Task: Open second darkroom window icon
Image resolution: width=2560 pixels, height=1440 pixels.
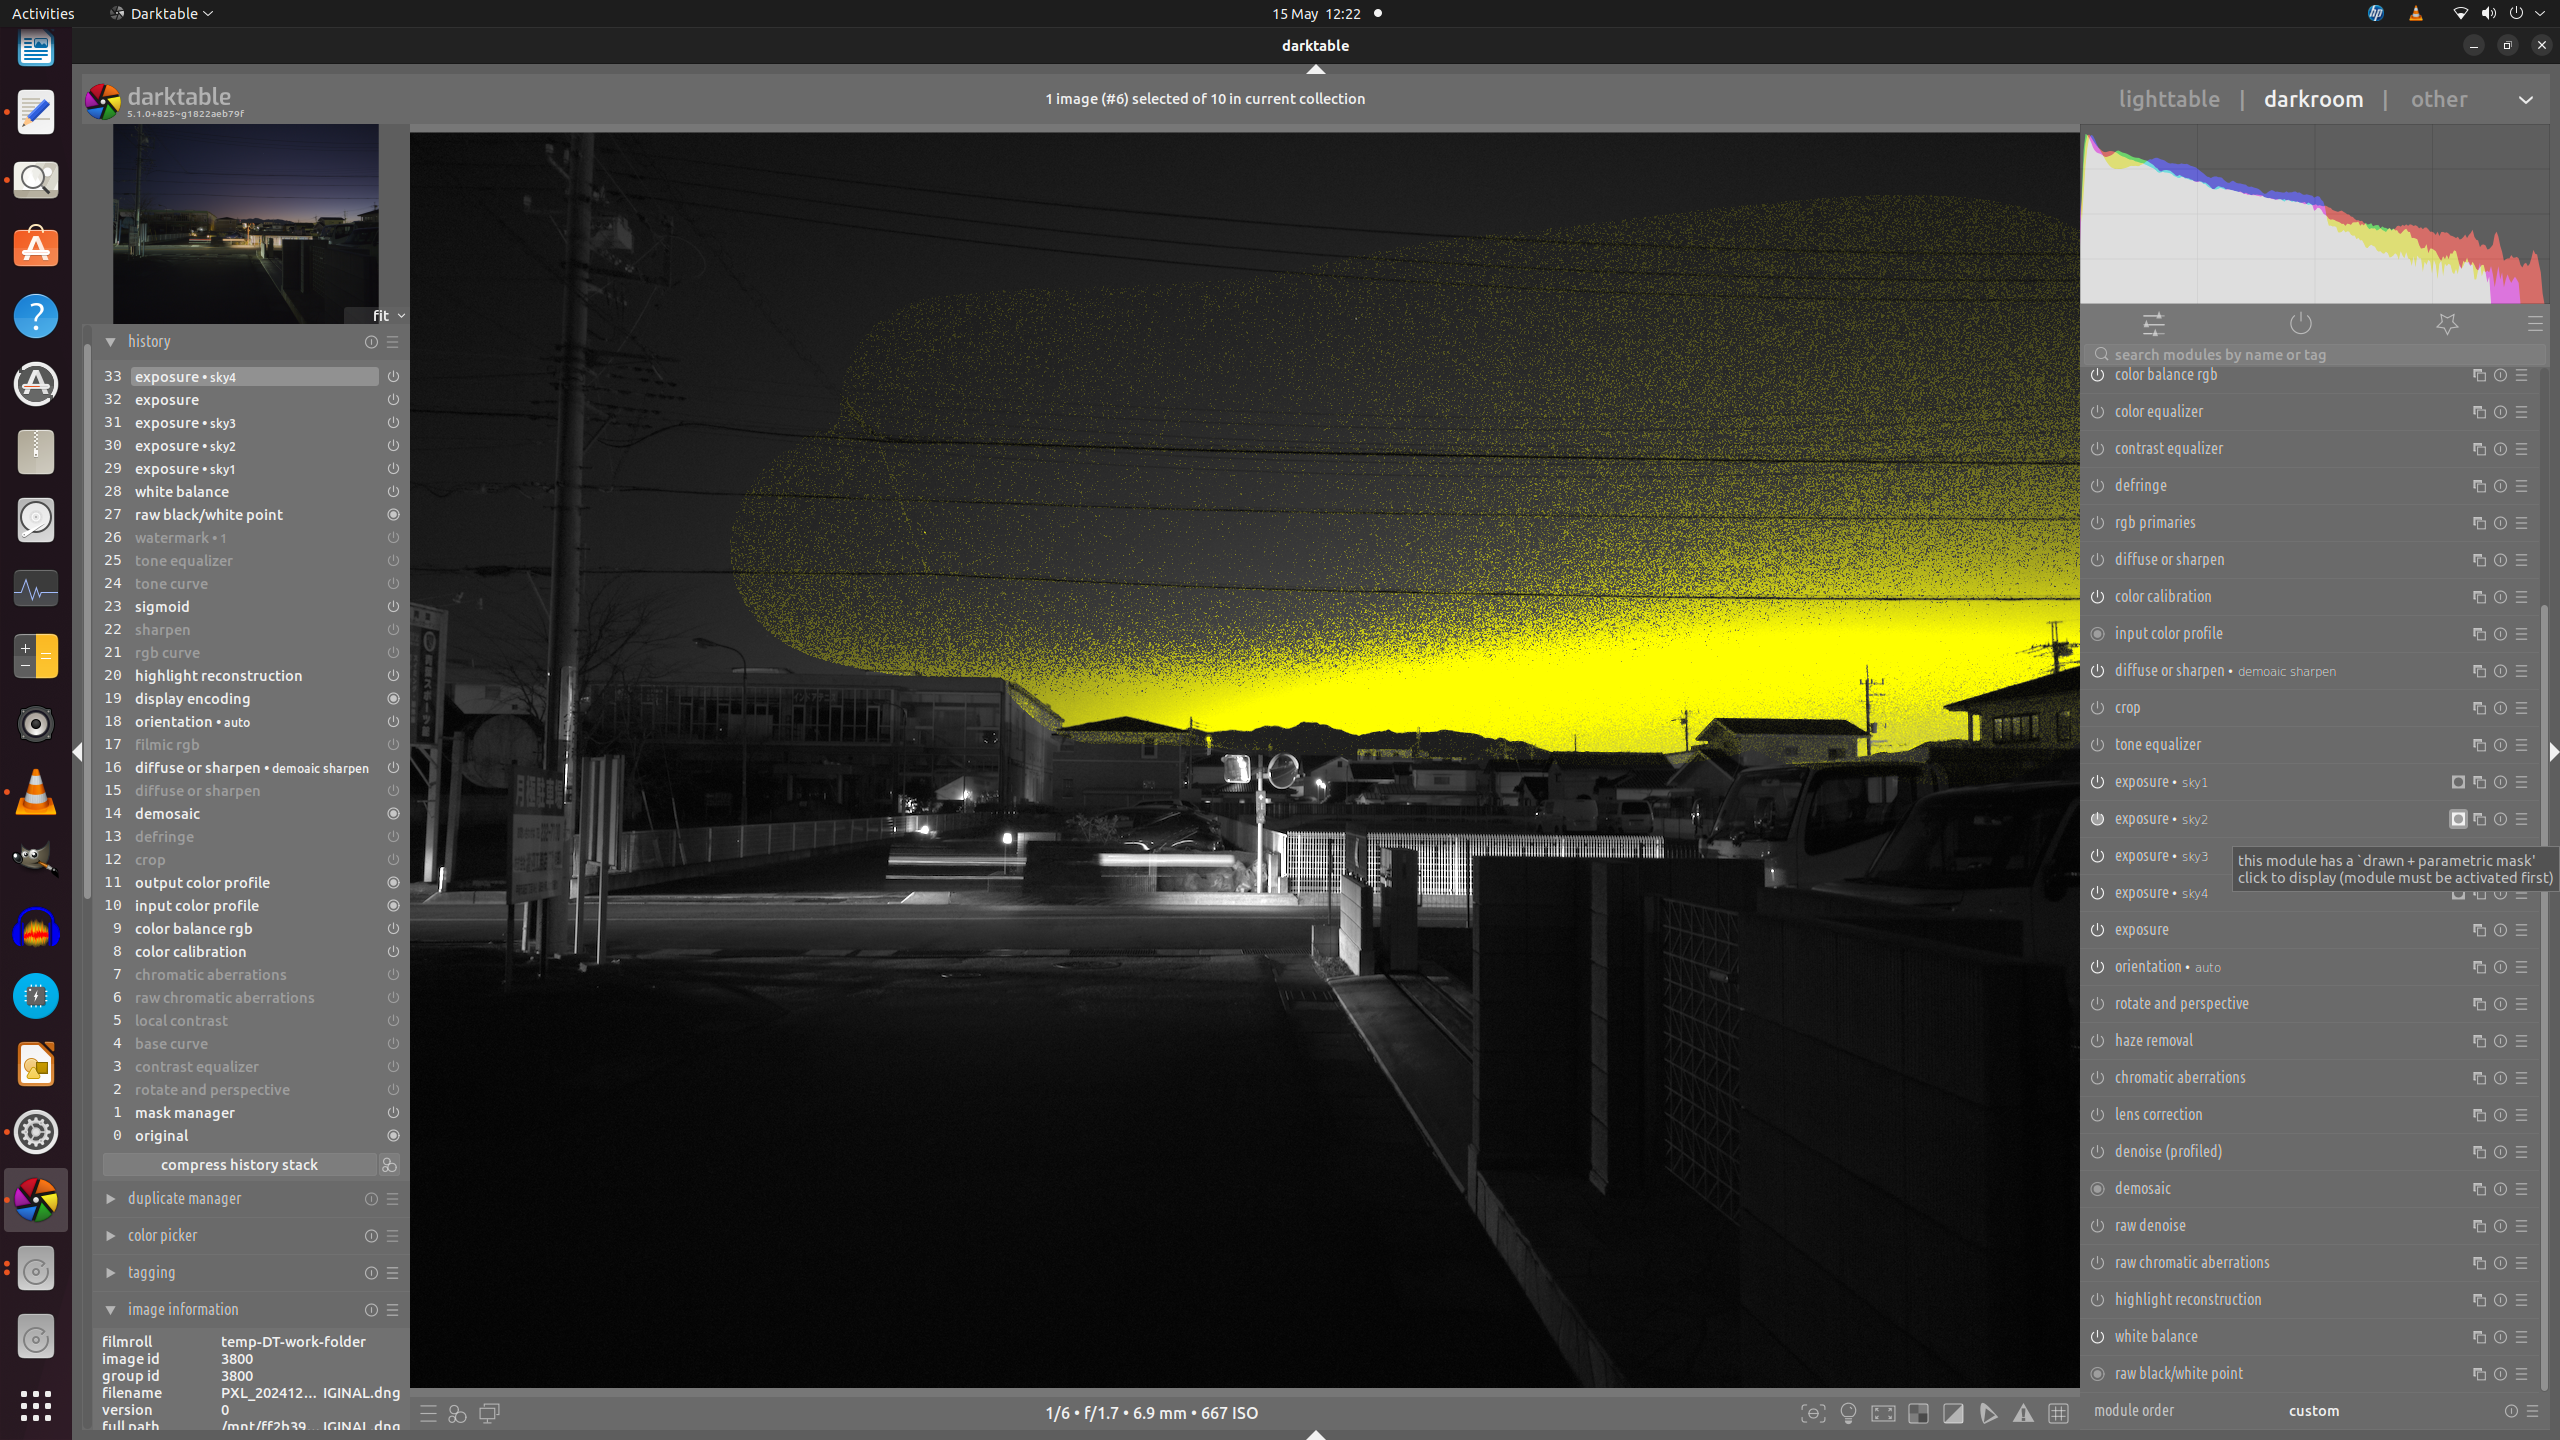Action: [489, 1413]
